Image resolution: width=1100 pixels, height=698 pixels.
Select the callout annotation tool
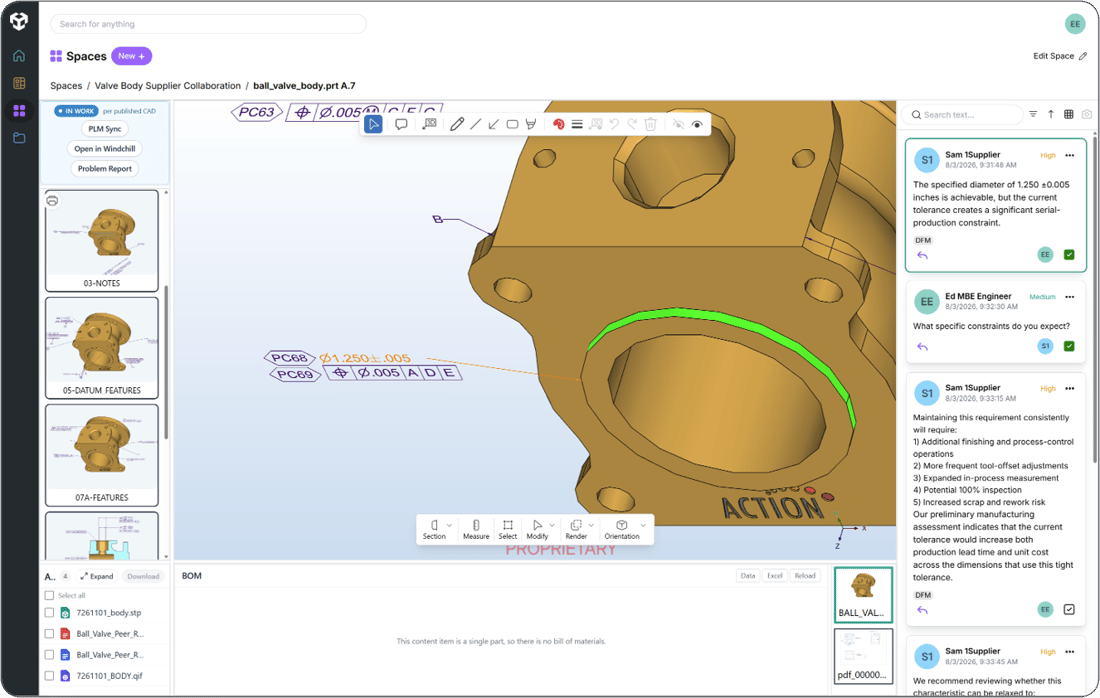[x=429, y=124]
